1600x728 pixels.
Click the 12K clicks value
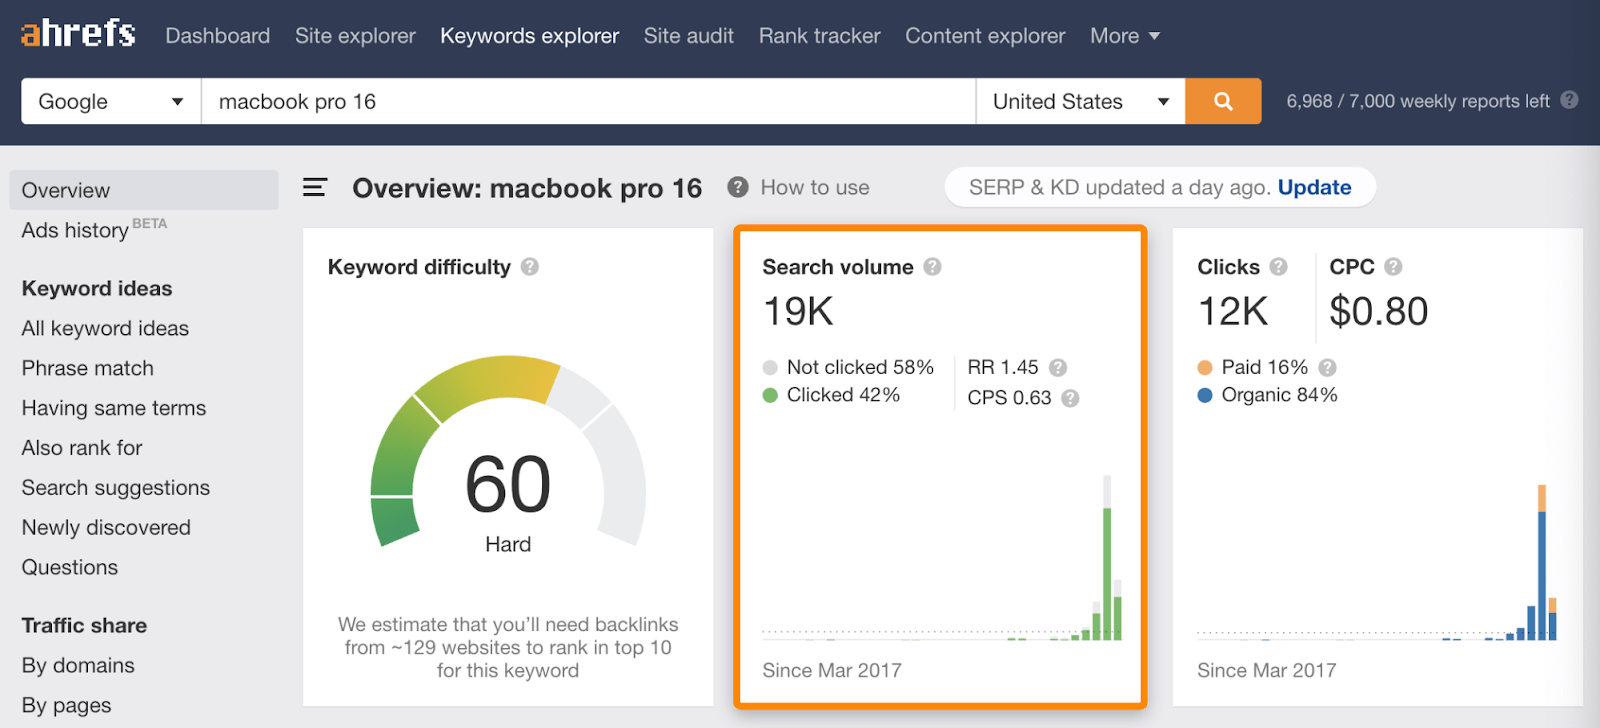coord(1233,311)
